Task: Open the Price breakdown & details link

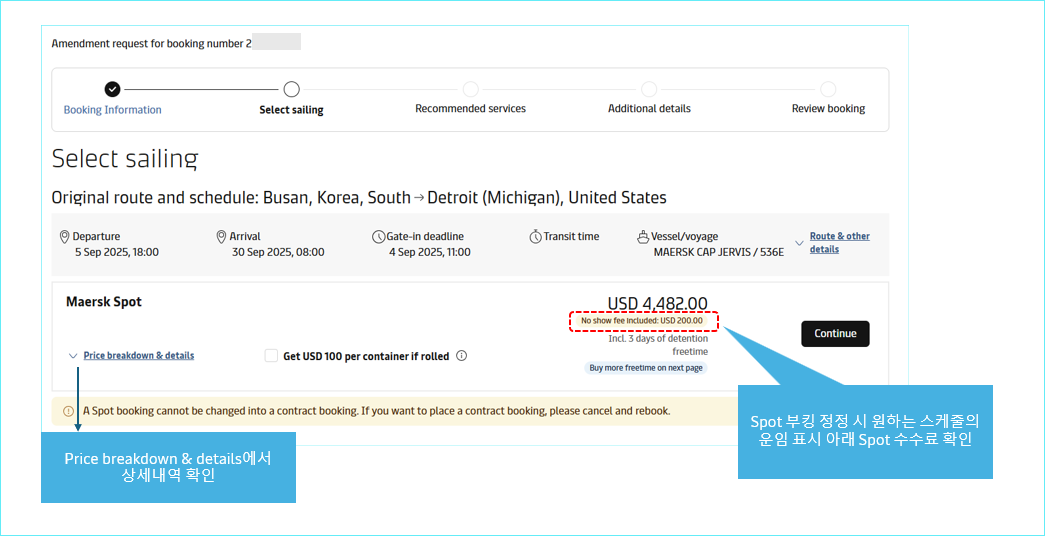Action: click(139, 356)
